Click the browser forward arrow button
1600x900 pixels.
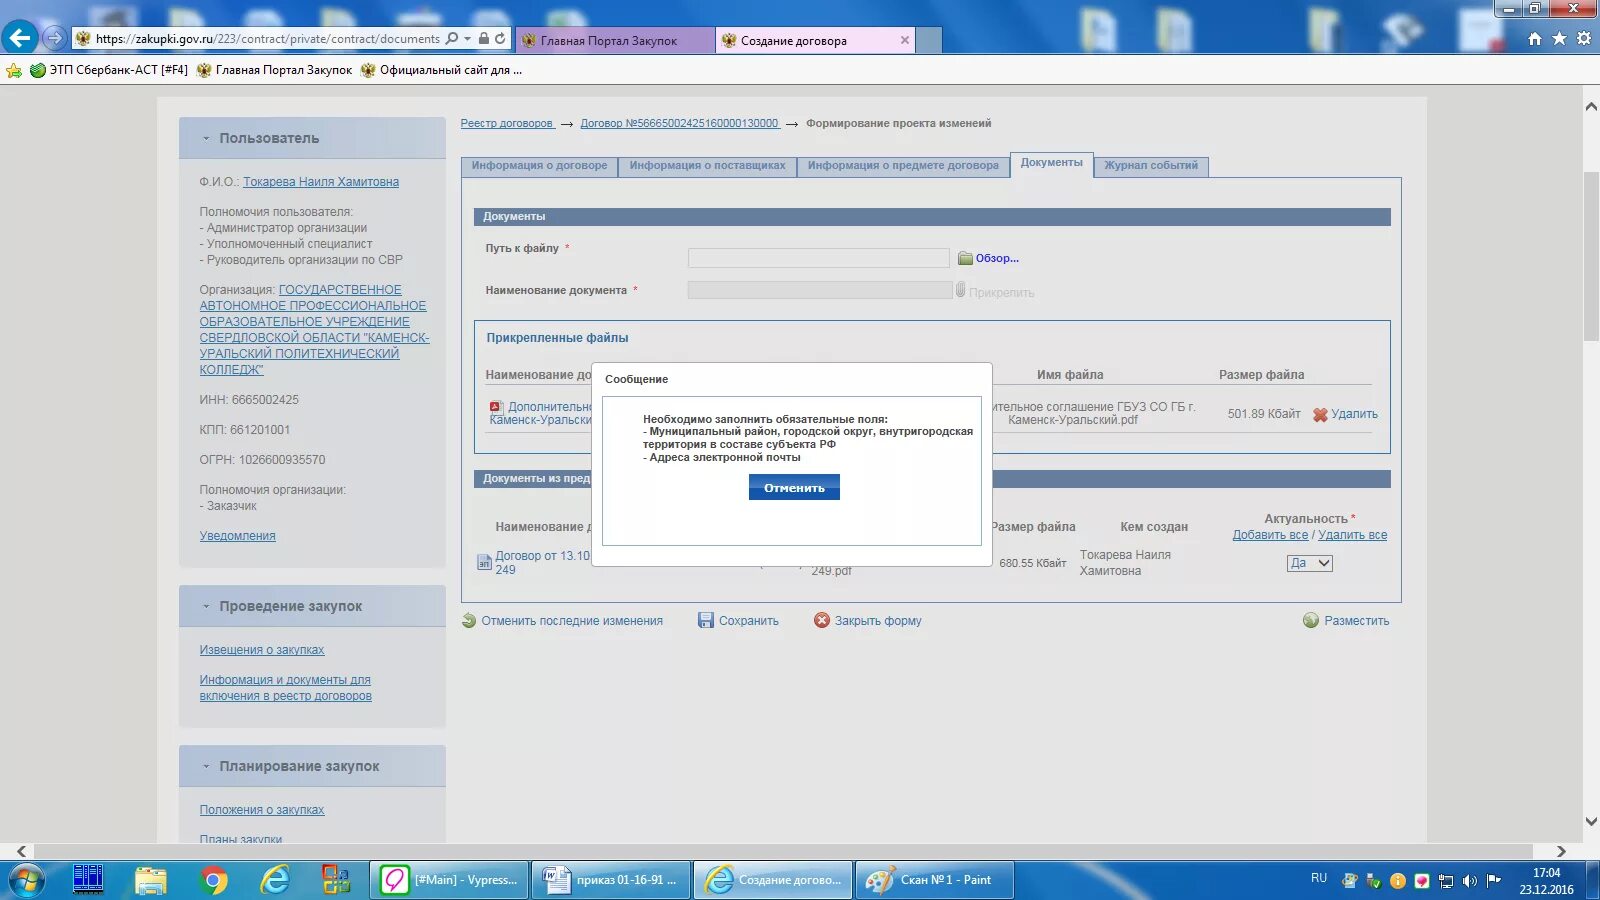[x=55, y=38]
